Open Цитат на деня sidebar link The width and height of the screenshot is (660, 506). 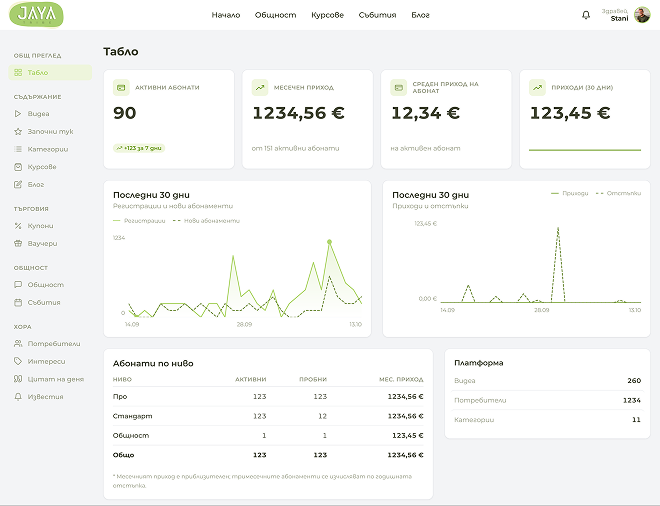point(56,379)
